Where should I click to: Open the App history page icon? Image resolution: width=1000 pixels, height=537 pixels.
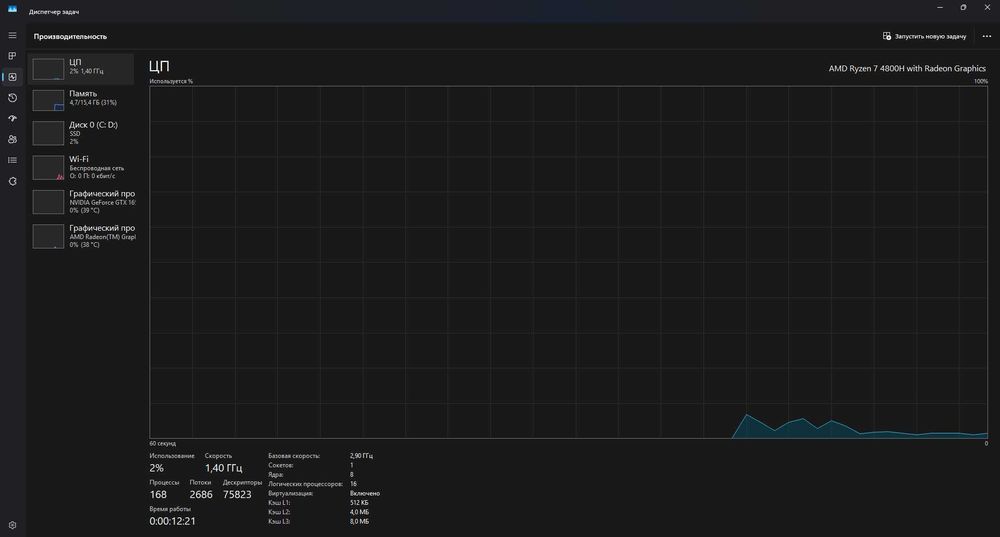[12, 98]
